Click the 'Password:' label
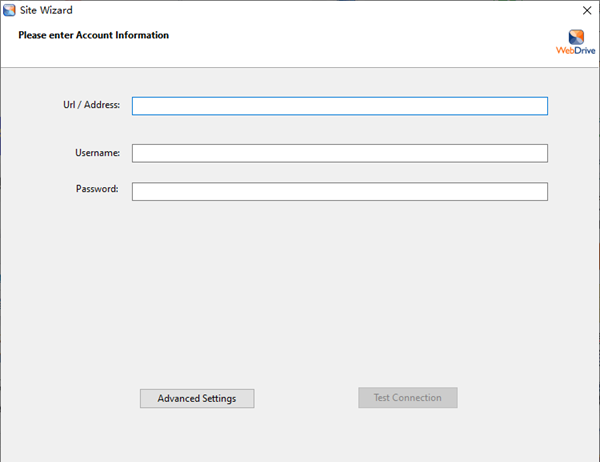600x462 pixels. click(x=97, y=189)
